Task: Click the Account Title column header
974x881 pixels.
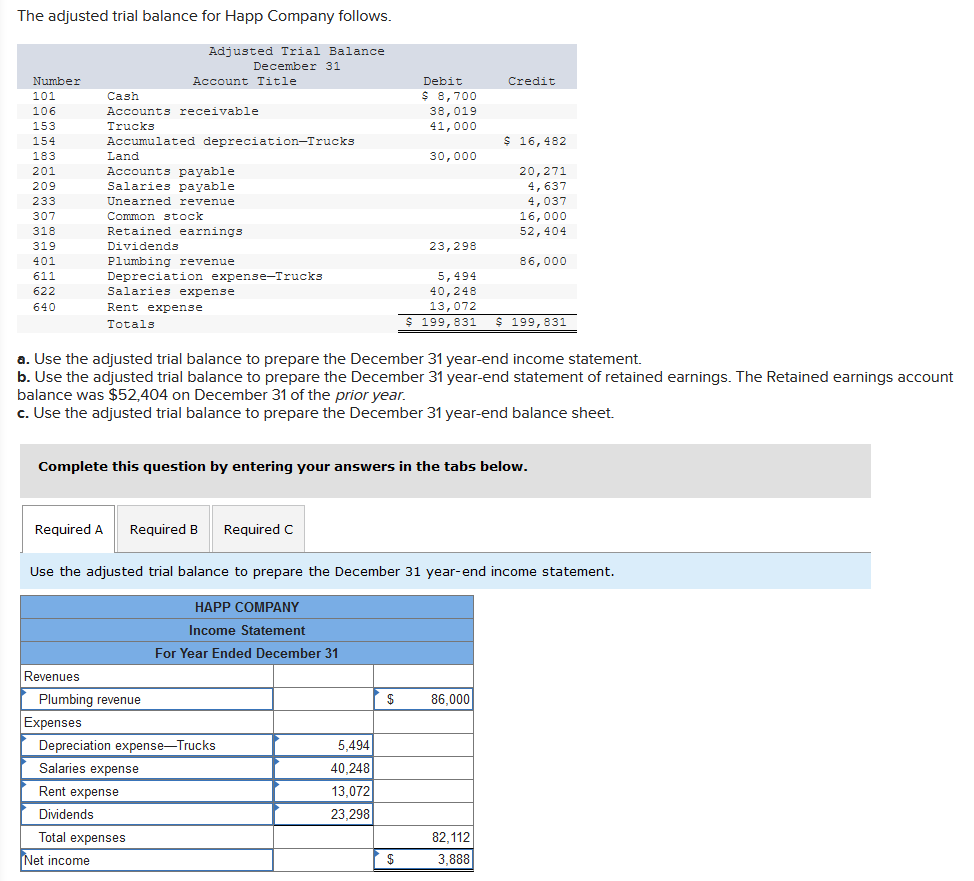Action: pos(245,81)
